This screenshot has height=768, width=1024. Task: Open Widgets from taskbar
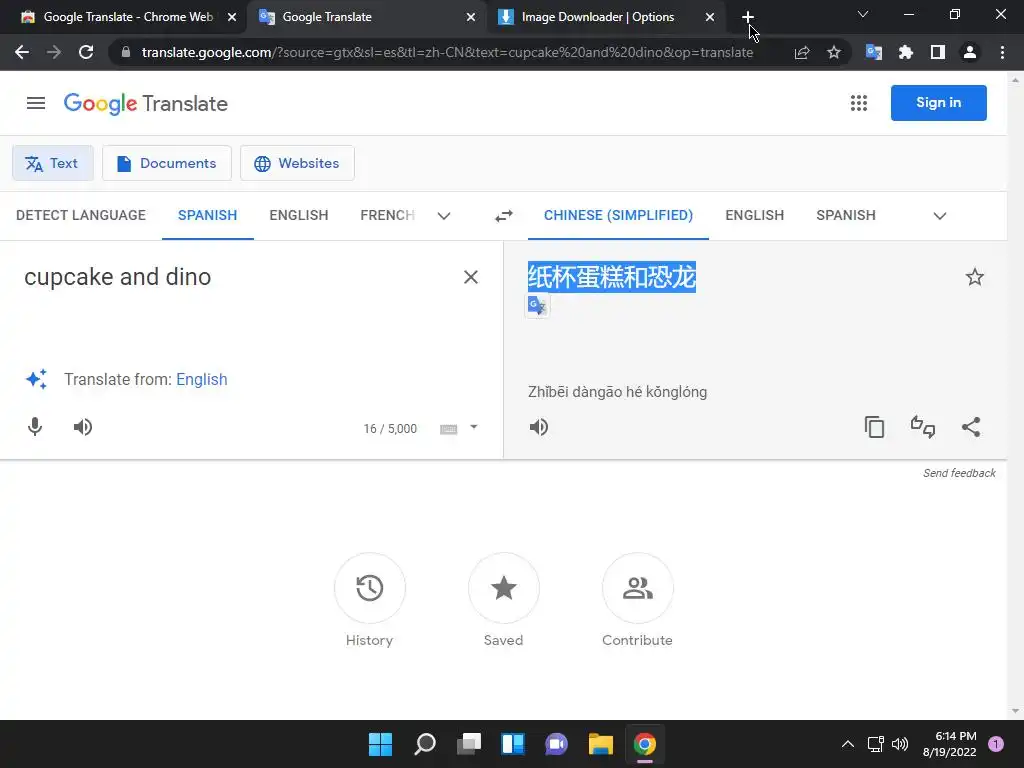513,744
